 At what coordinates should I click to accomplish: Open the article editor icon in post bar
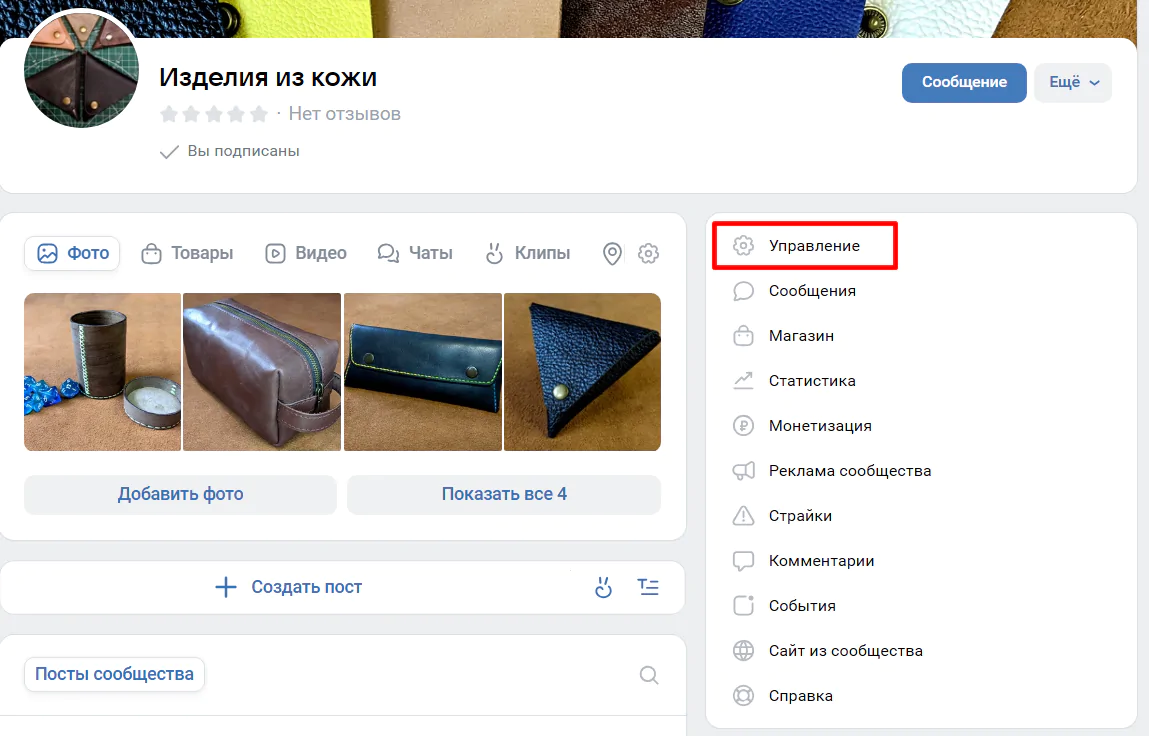click(649, 587)
